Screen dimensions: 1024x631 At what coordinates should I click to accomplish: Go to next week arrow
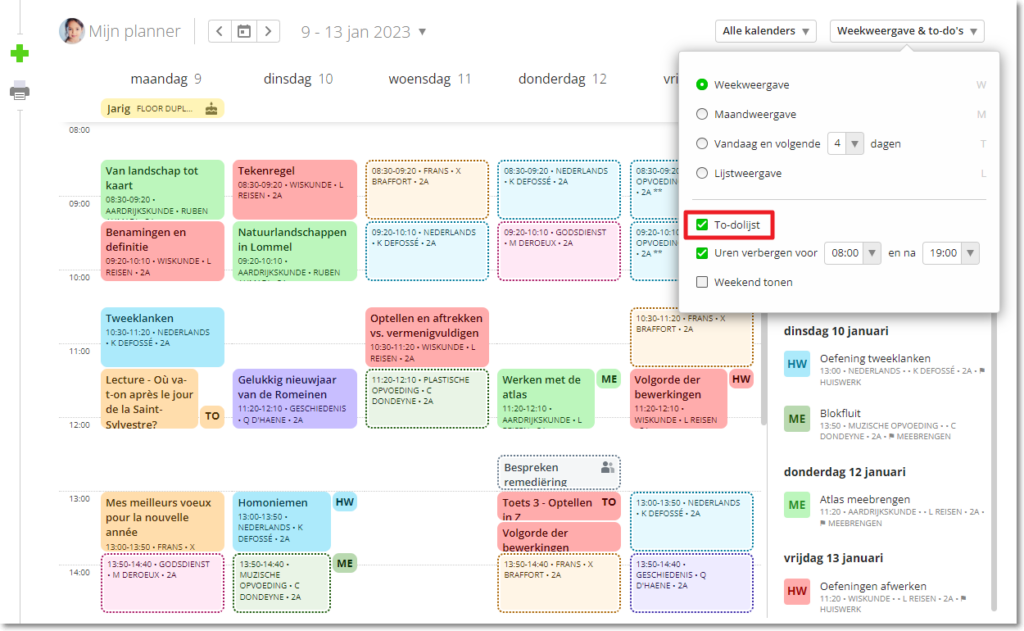[x=267, y=32]
